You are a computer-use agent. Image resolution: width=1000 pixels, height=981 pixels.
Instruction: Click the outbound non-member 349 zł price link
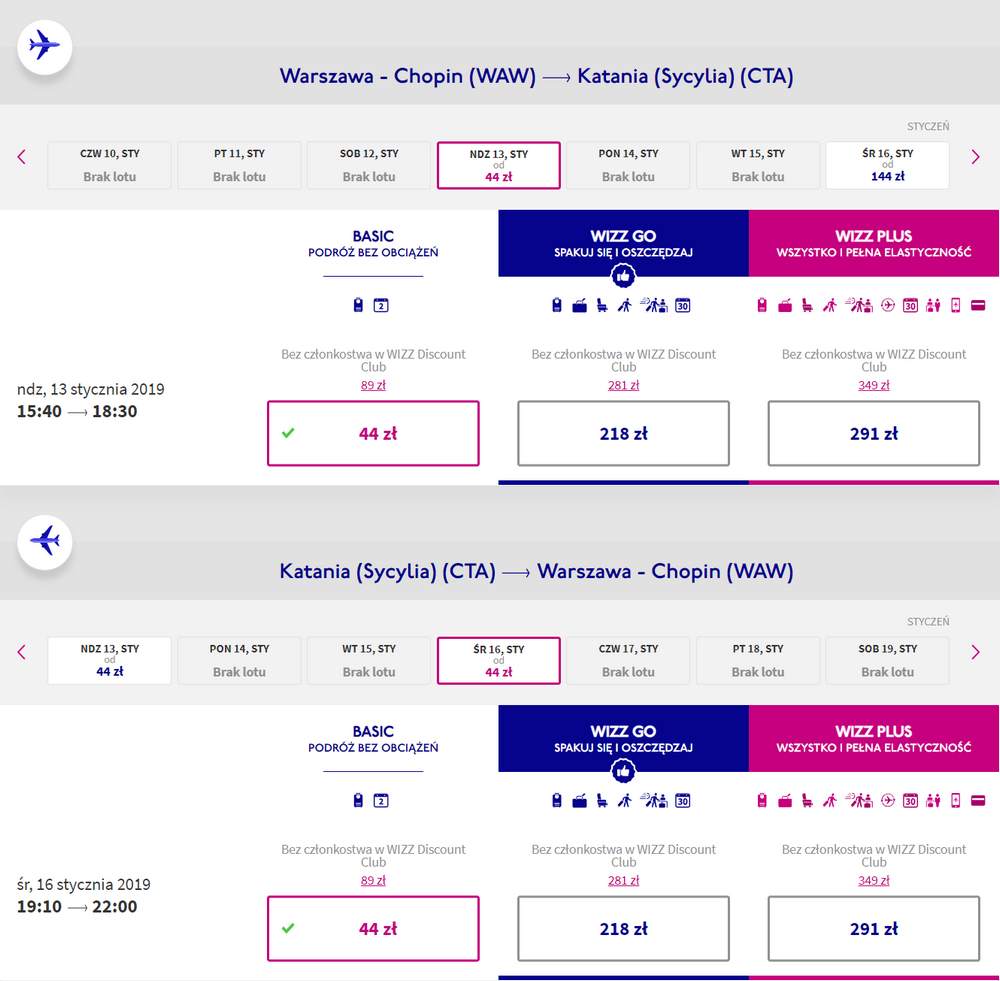pyautogui.click(x=874, y=385)
